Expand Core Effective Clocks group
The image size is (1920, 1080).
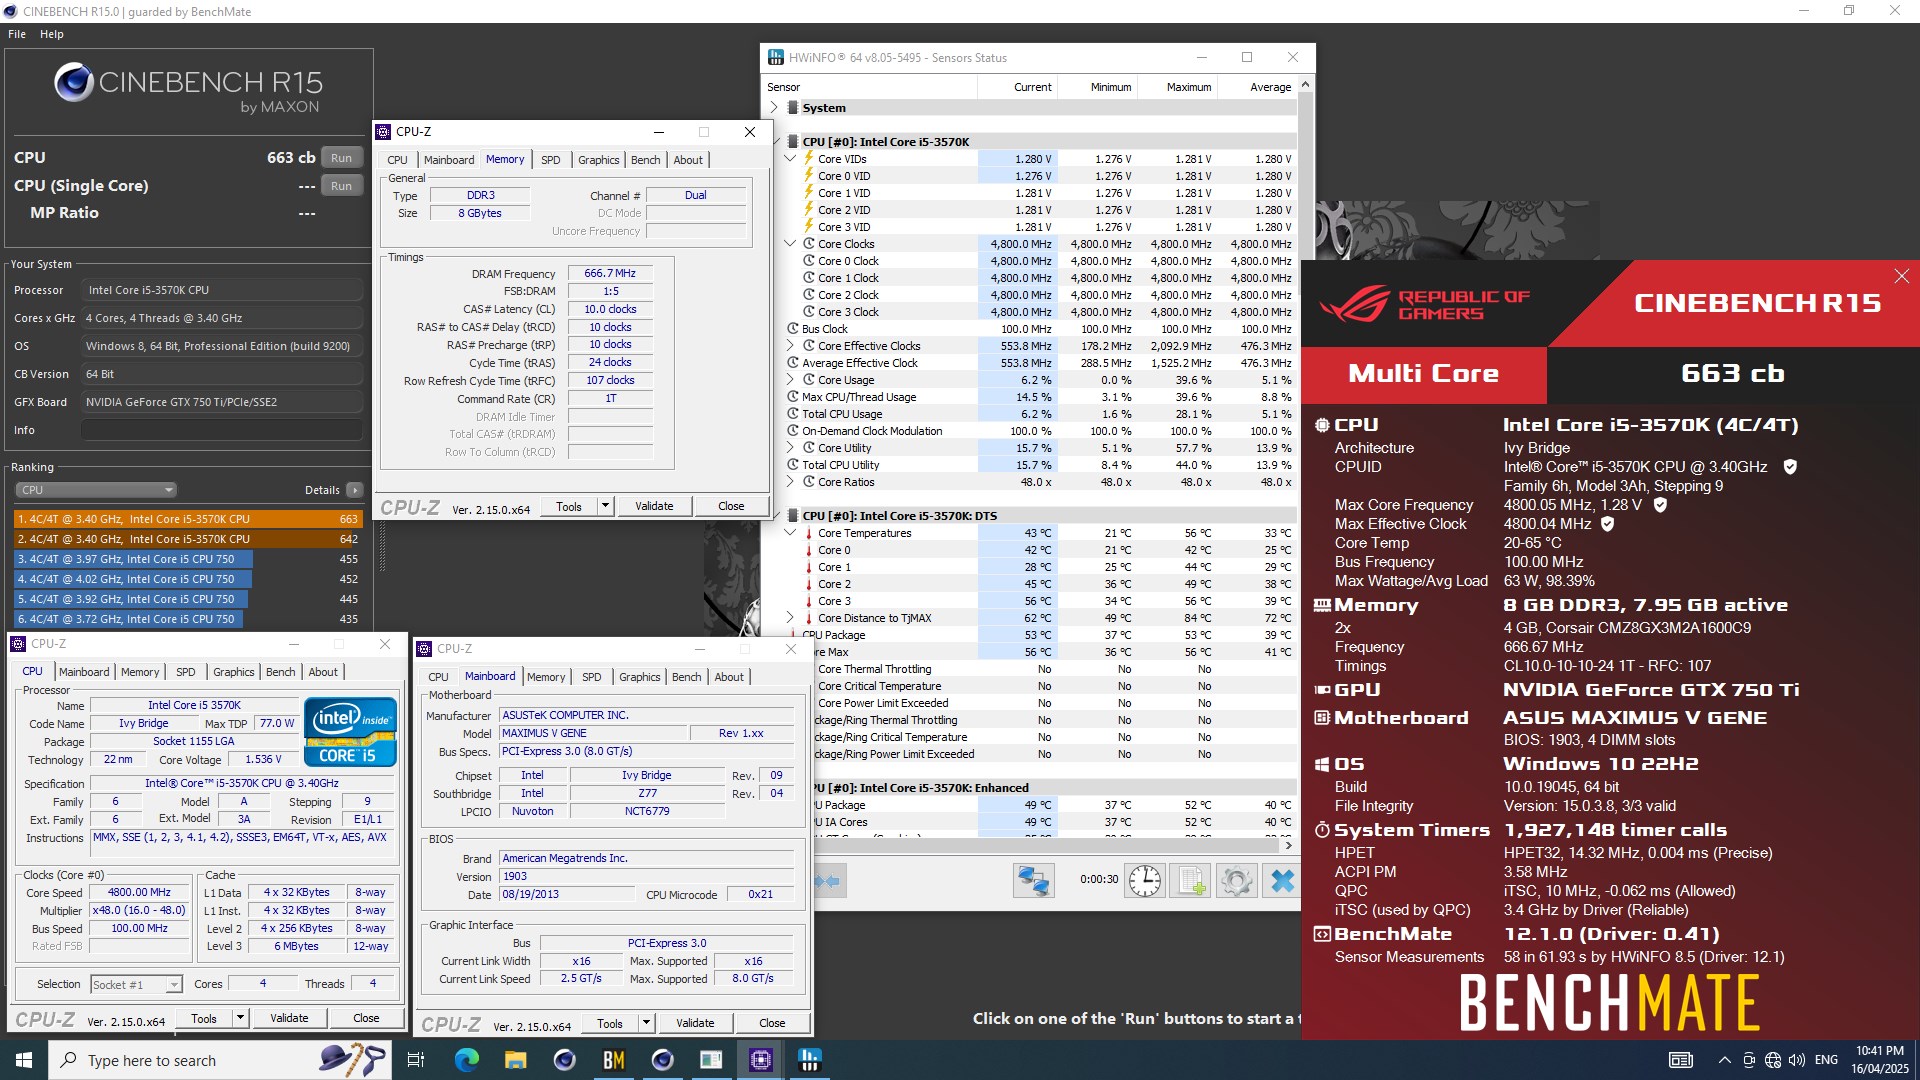coord(790,346)
